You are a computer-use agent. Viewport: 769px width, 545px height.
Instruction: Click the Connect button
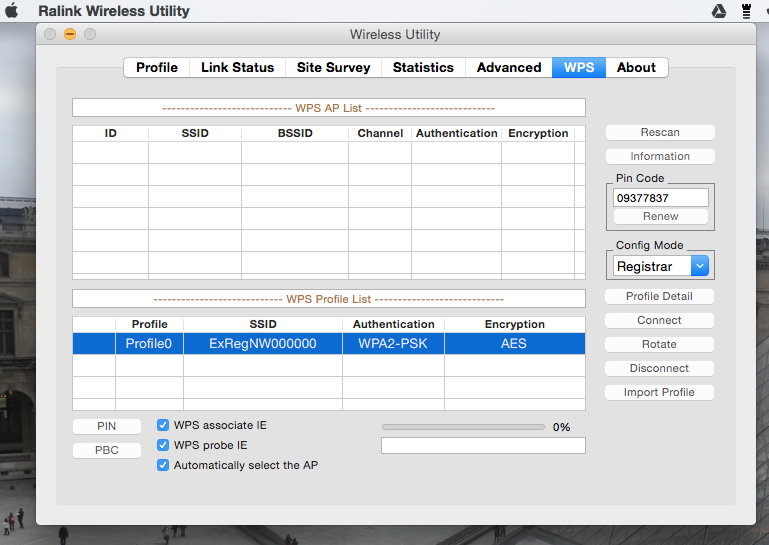tap(659, 320)
